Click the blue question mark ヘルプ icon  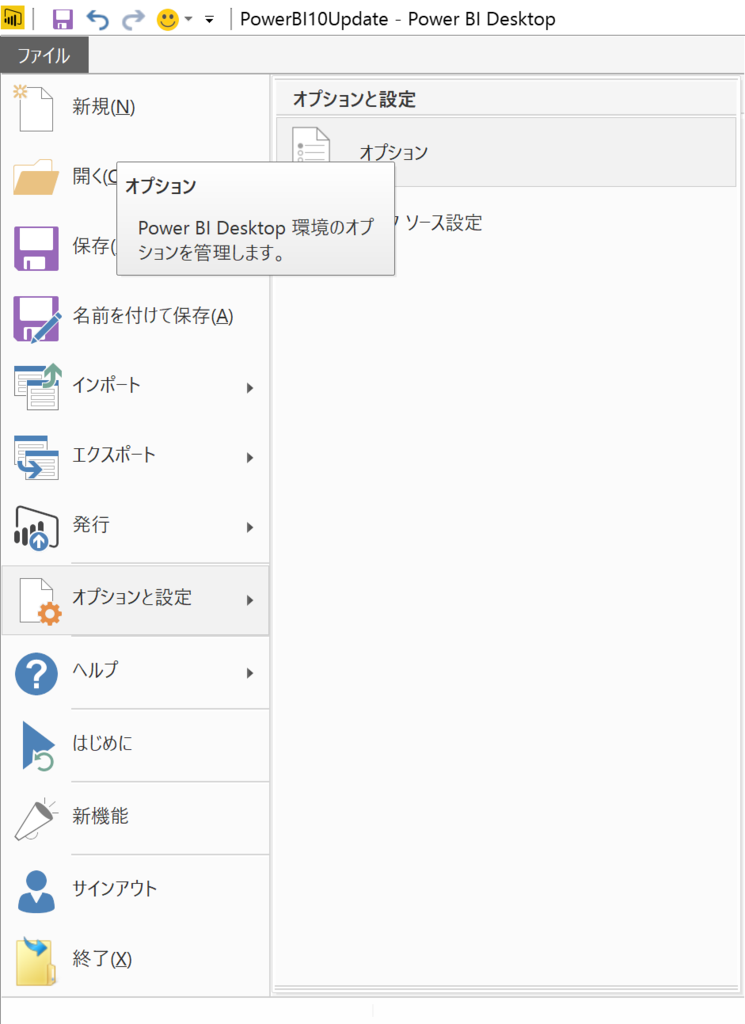point(36,674)
